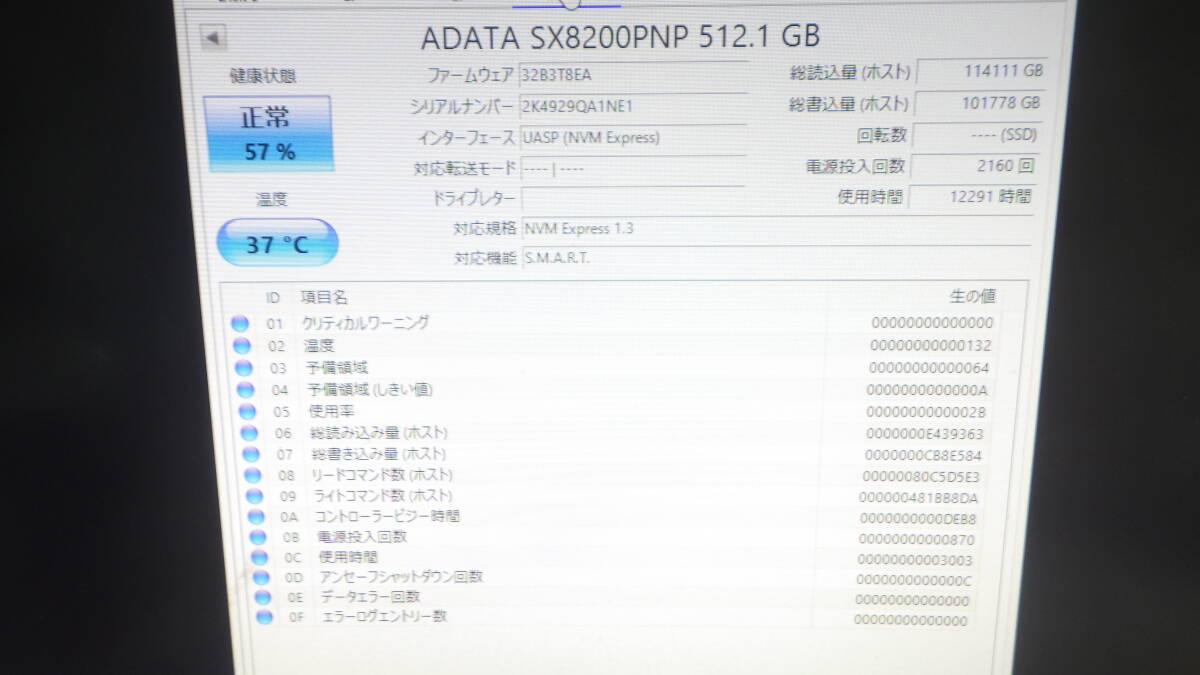This screenshot has height=675, width=1200.
Task: Click raw value 00000000000064
Action: click(x=929, y=368)
